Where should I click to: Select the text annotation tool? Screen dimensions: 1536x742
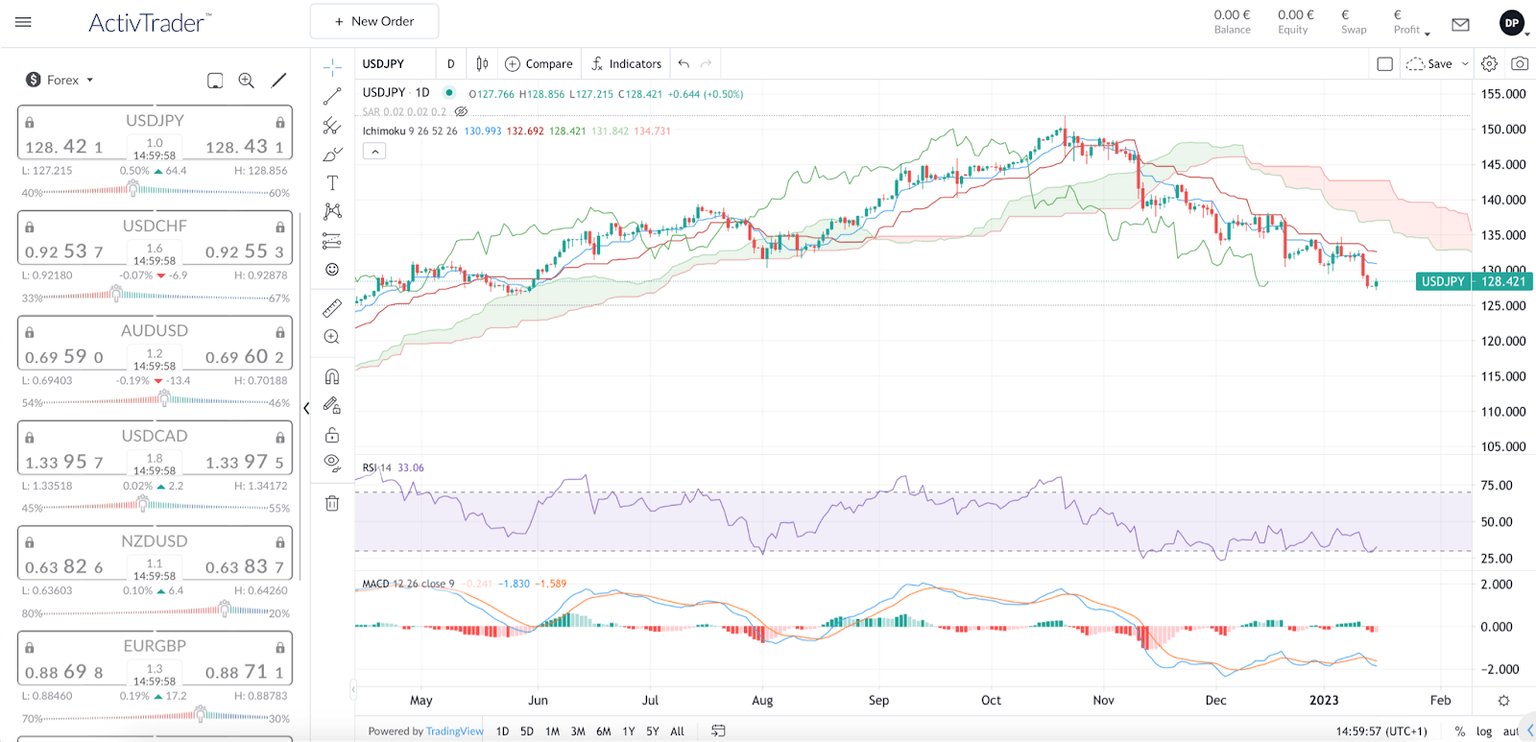tap(332, 183)
